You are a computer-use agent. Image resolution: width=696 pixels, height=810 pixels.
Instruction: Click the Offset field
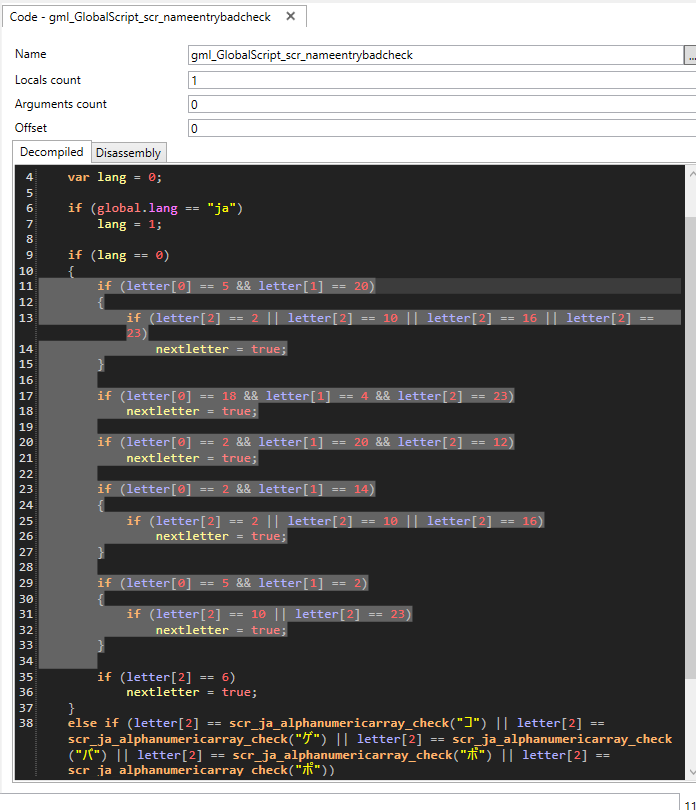442,128
